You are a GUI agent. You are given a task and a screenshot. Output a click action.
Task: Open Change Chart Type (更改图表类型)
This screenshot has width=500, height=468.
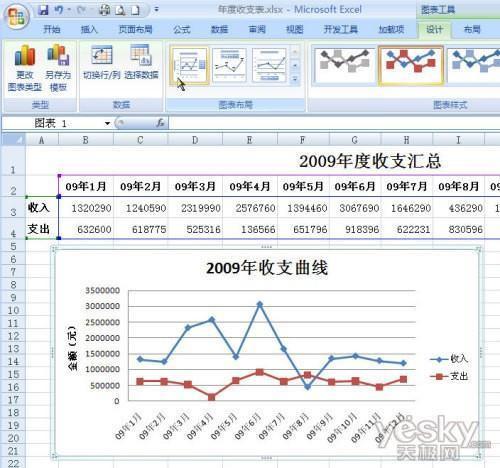25,68
